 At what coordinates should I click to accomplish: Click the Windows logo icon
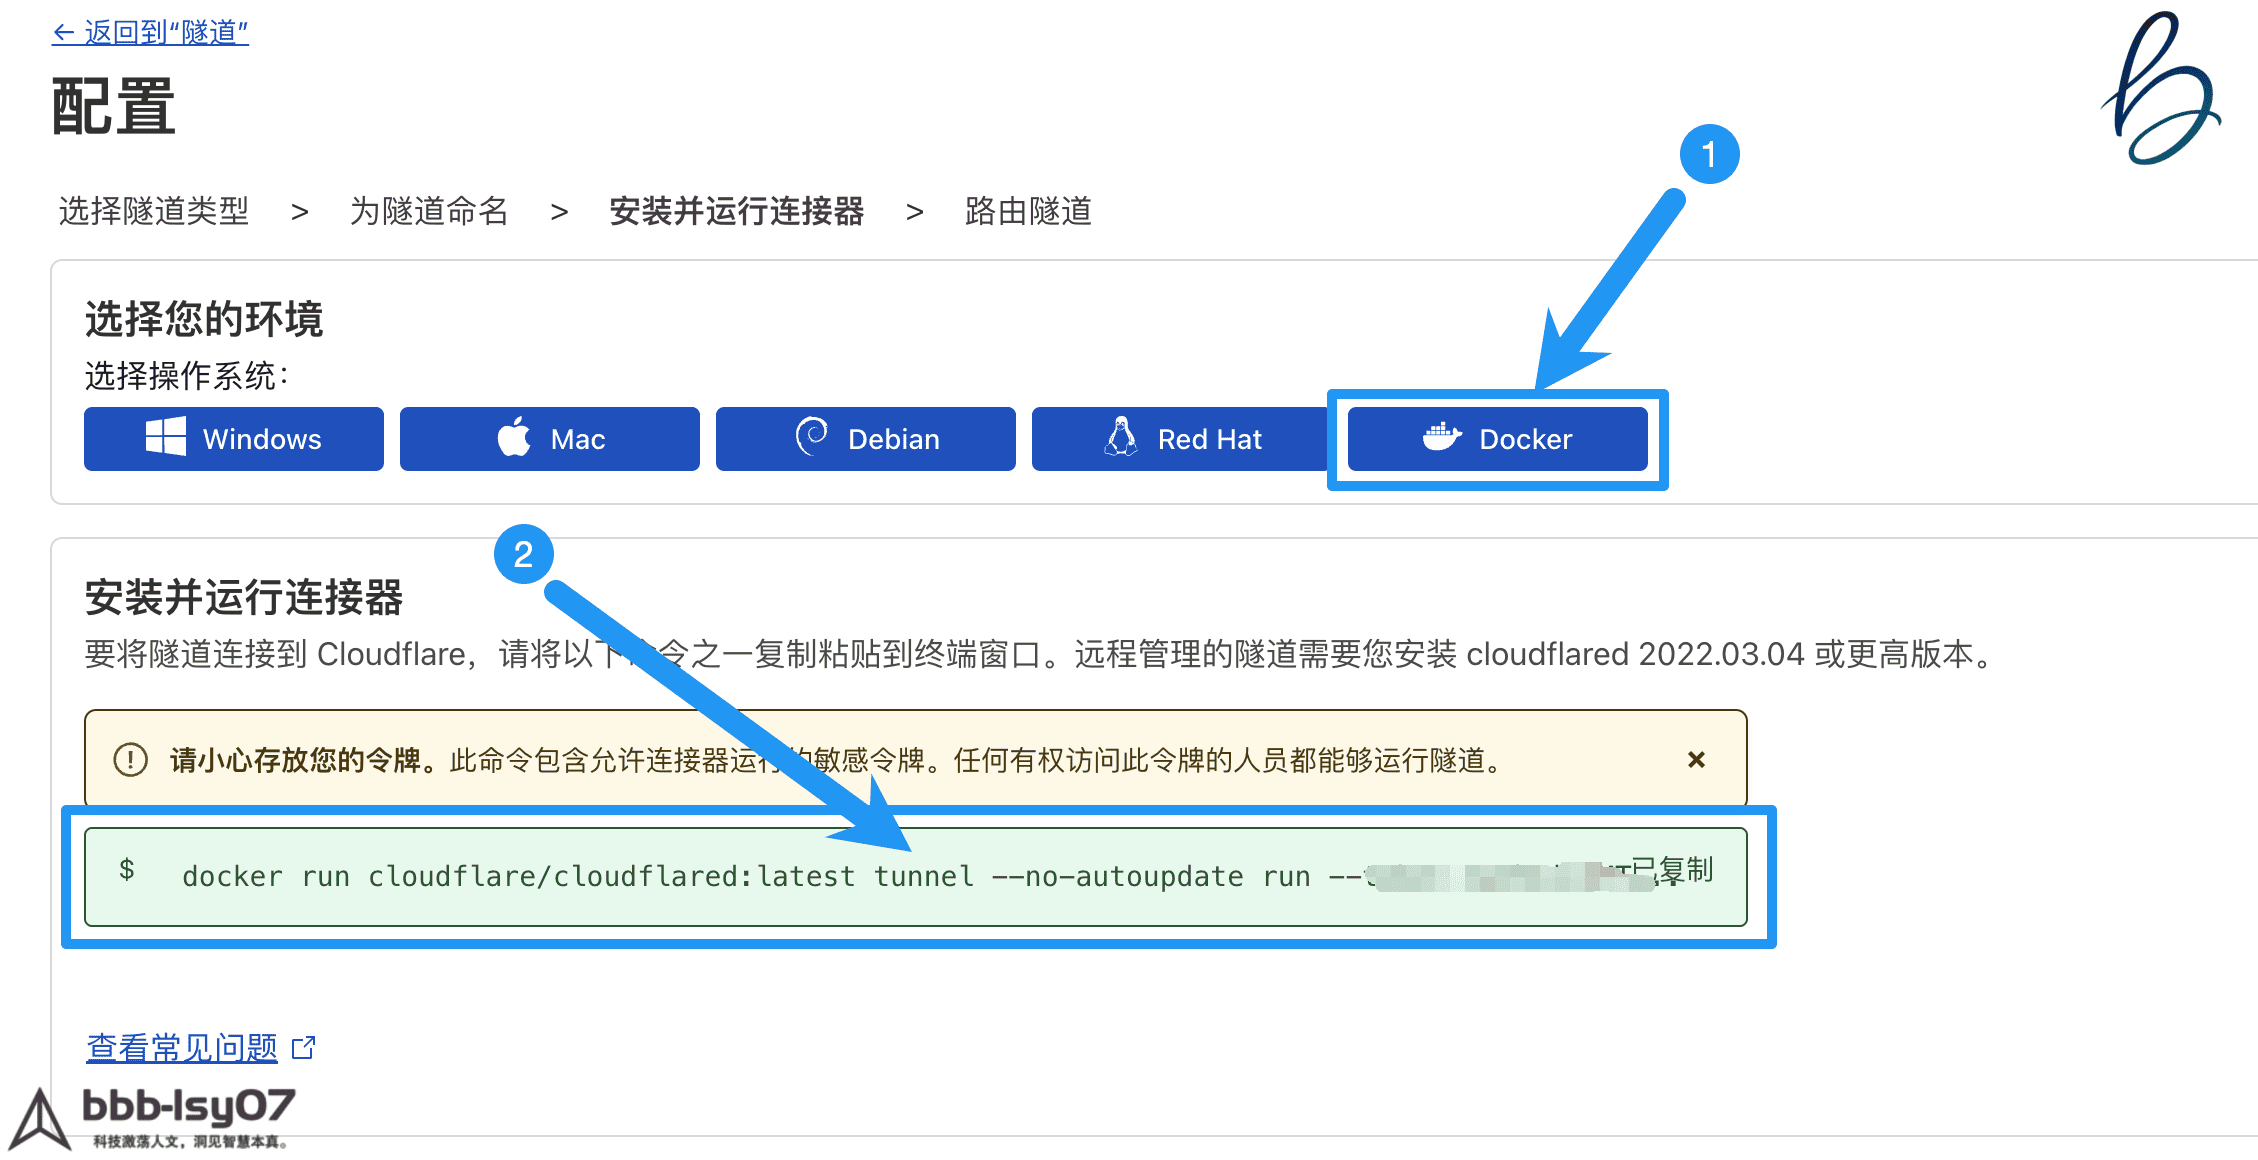pyautogui.click(x=165, y=438)
